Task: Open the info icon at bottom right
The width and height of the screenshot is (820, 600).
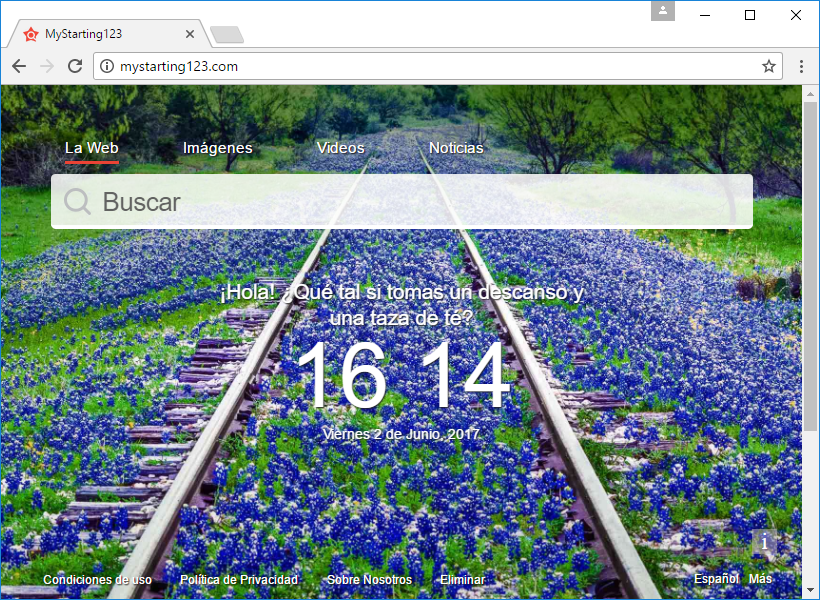Action: [x=764, y=542]
